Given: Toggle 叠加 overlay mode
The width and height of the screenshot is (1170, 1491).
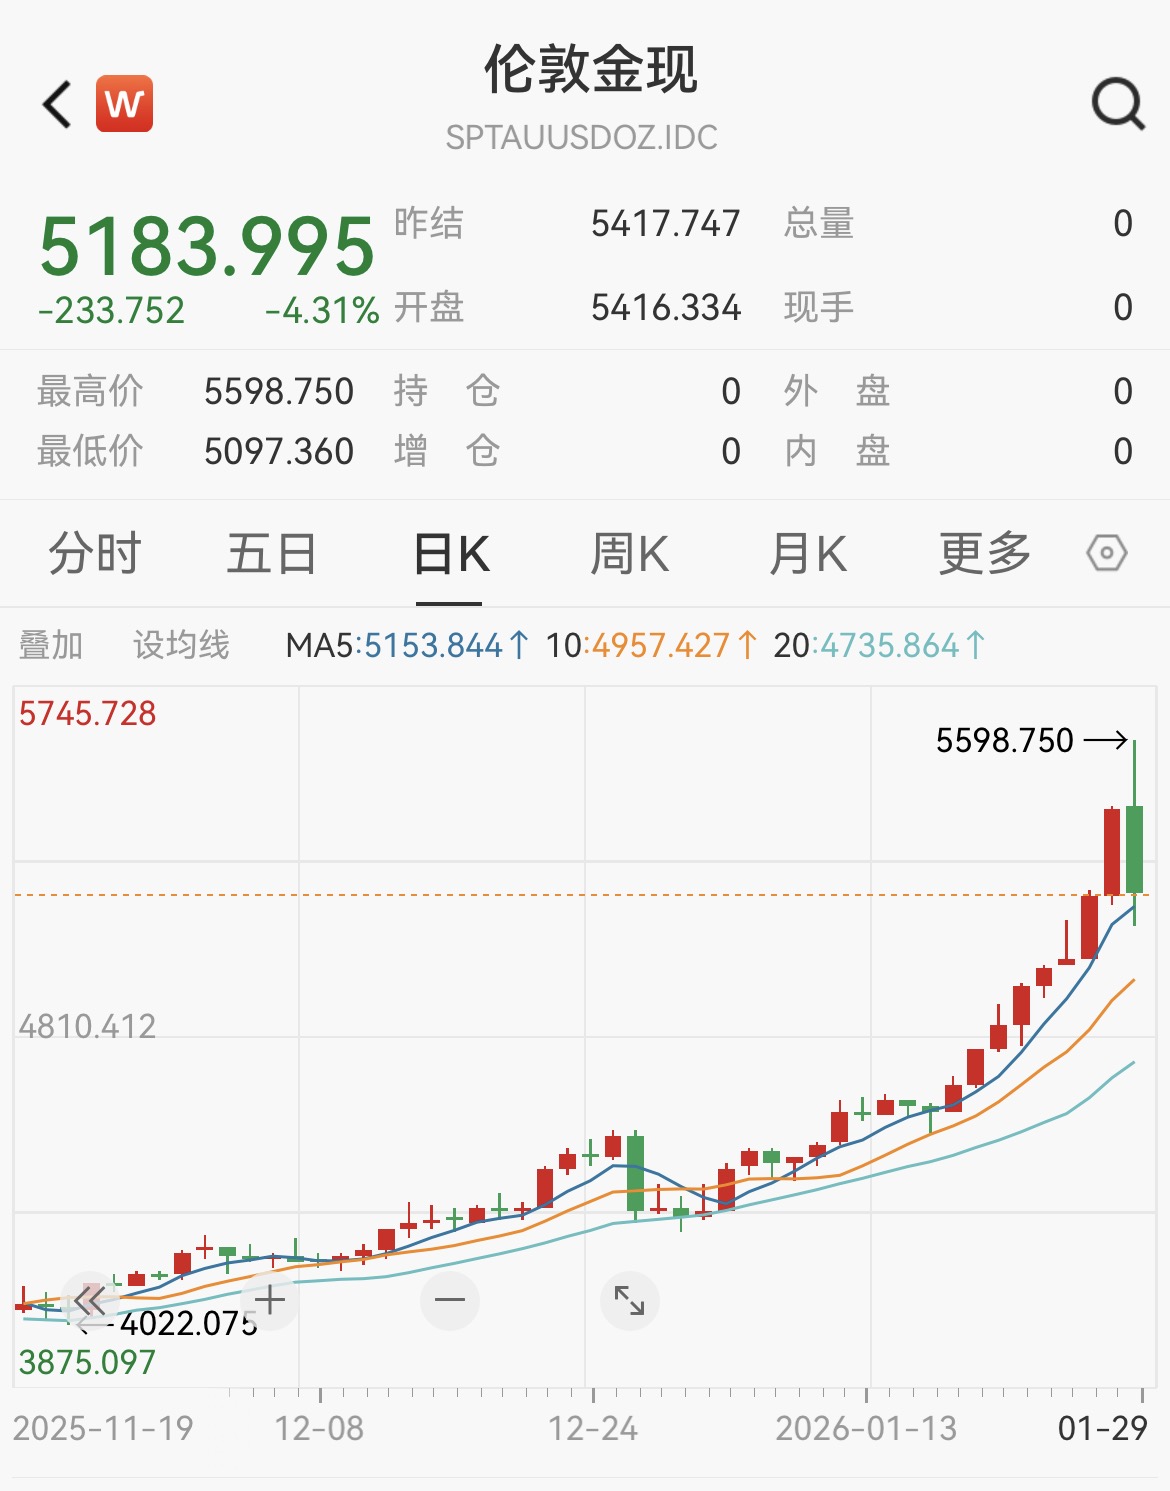Looking at the screenshot, I should point(52,645).
